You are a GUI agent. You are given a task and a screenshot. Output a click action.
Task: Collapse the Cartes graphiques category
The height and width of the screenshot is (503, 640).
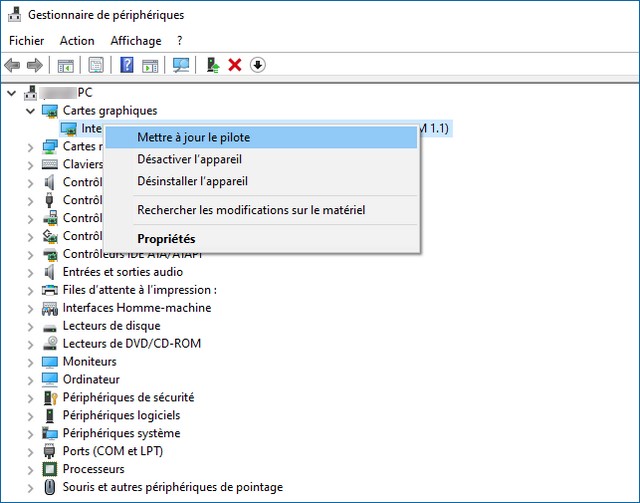pos(29,110)
